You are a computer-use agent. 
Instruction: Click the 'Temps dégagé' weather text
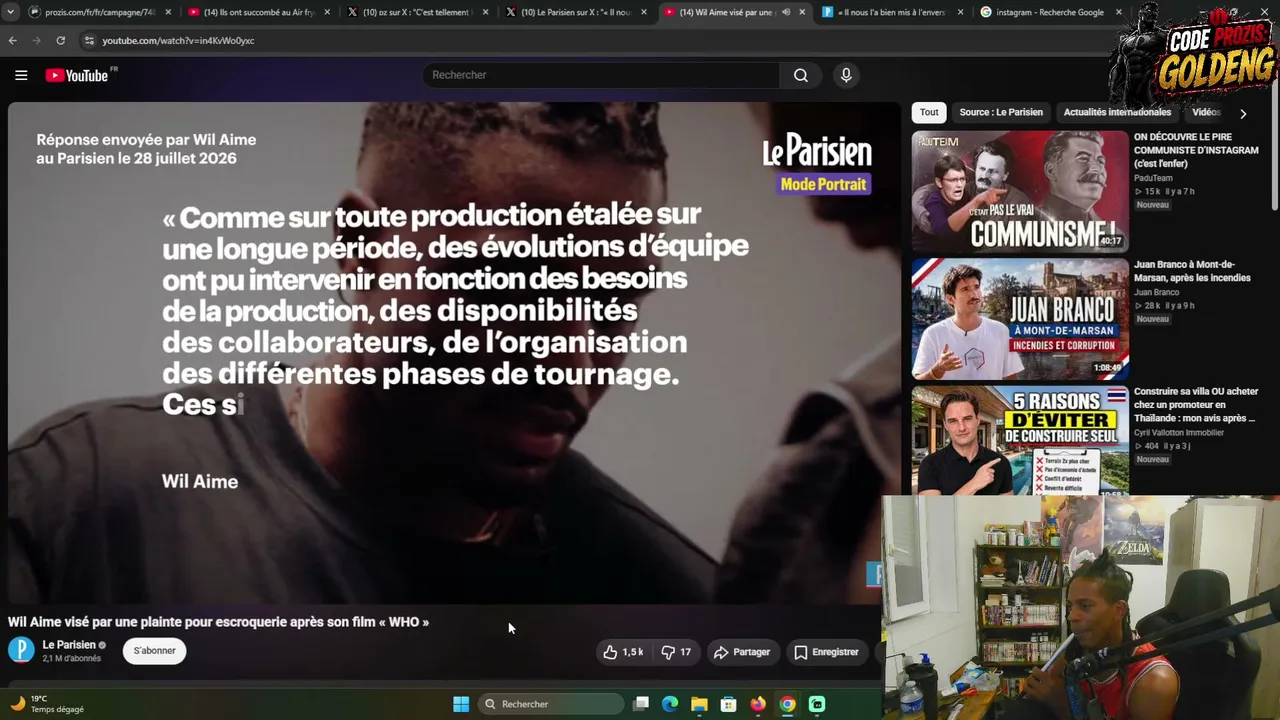pyautogui.click(x=57, y=710)
